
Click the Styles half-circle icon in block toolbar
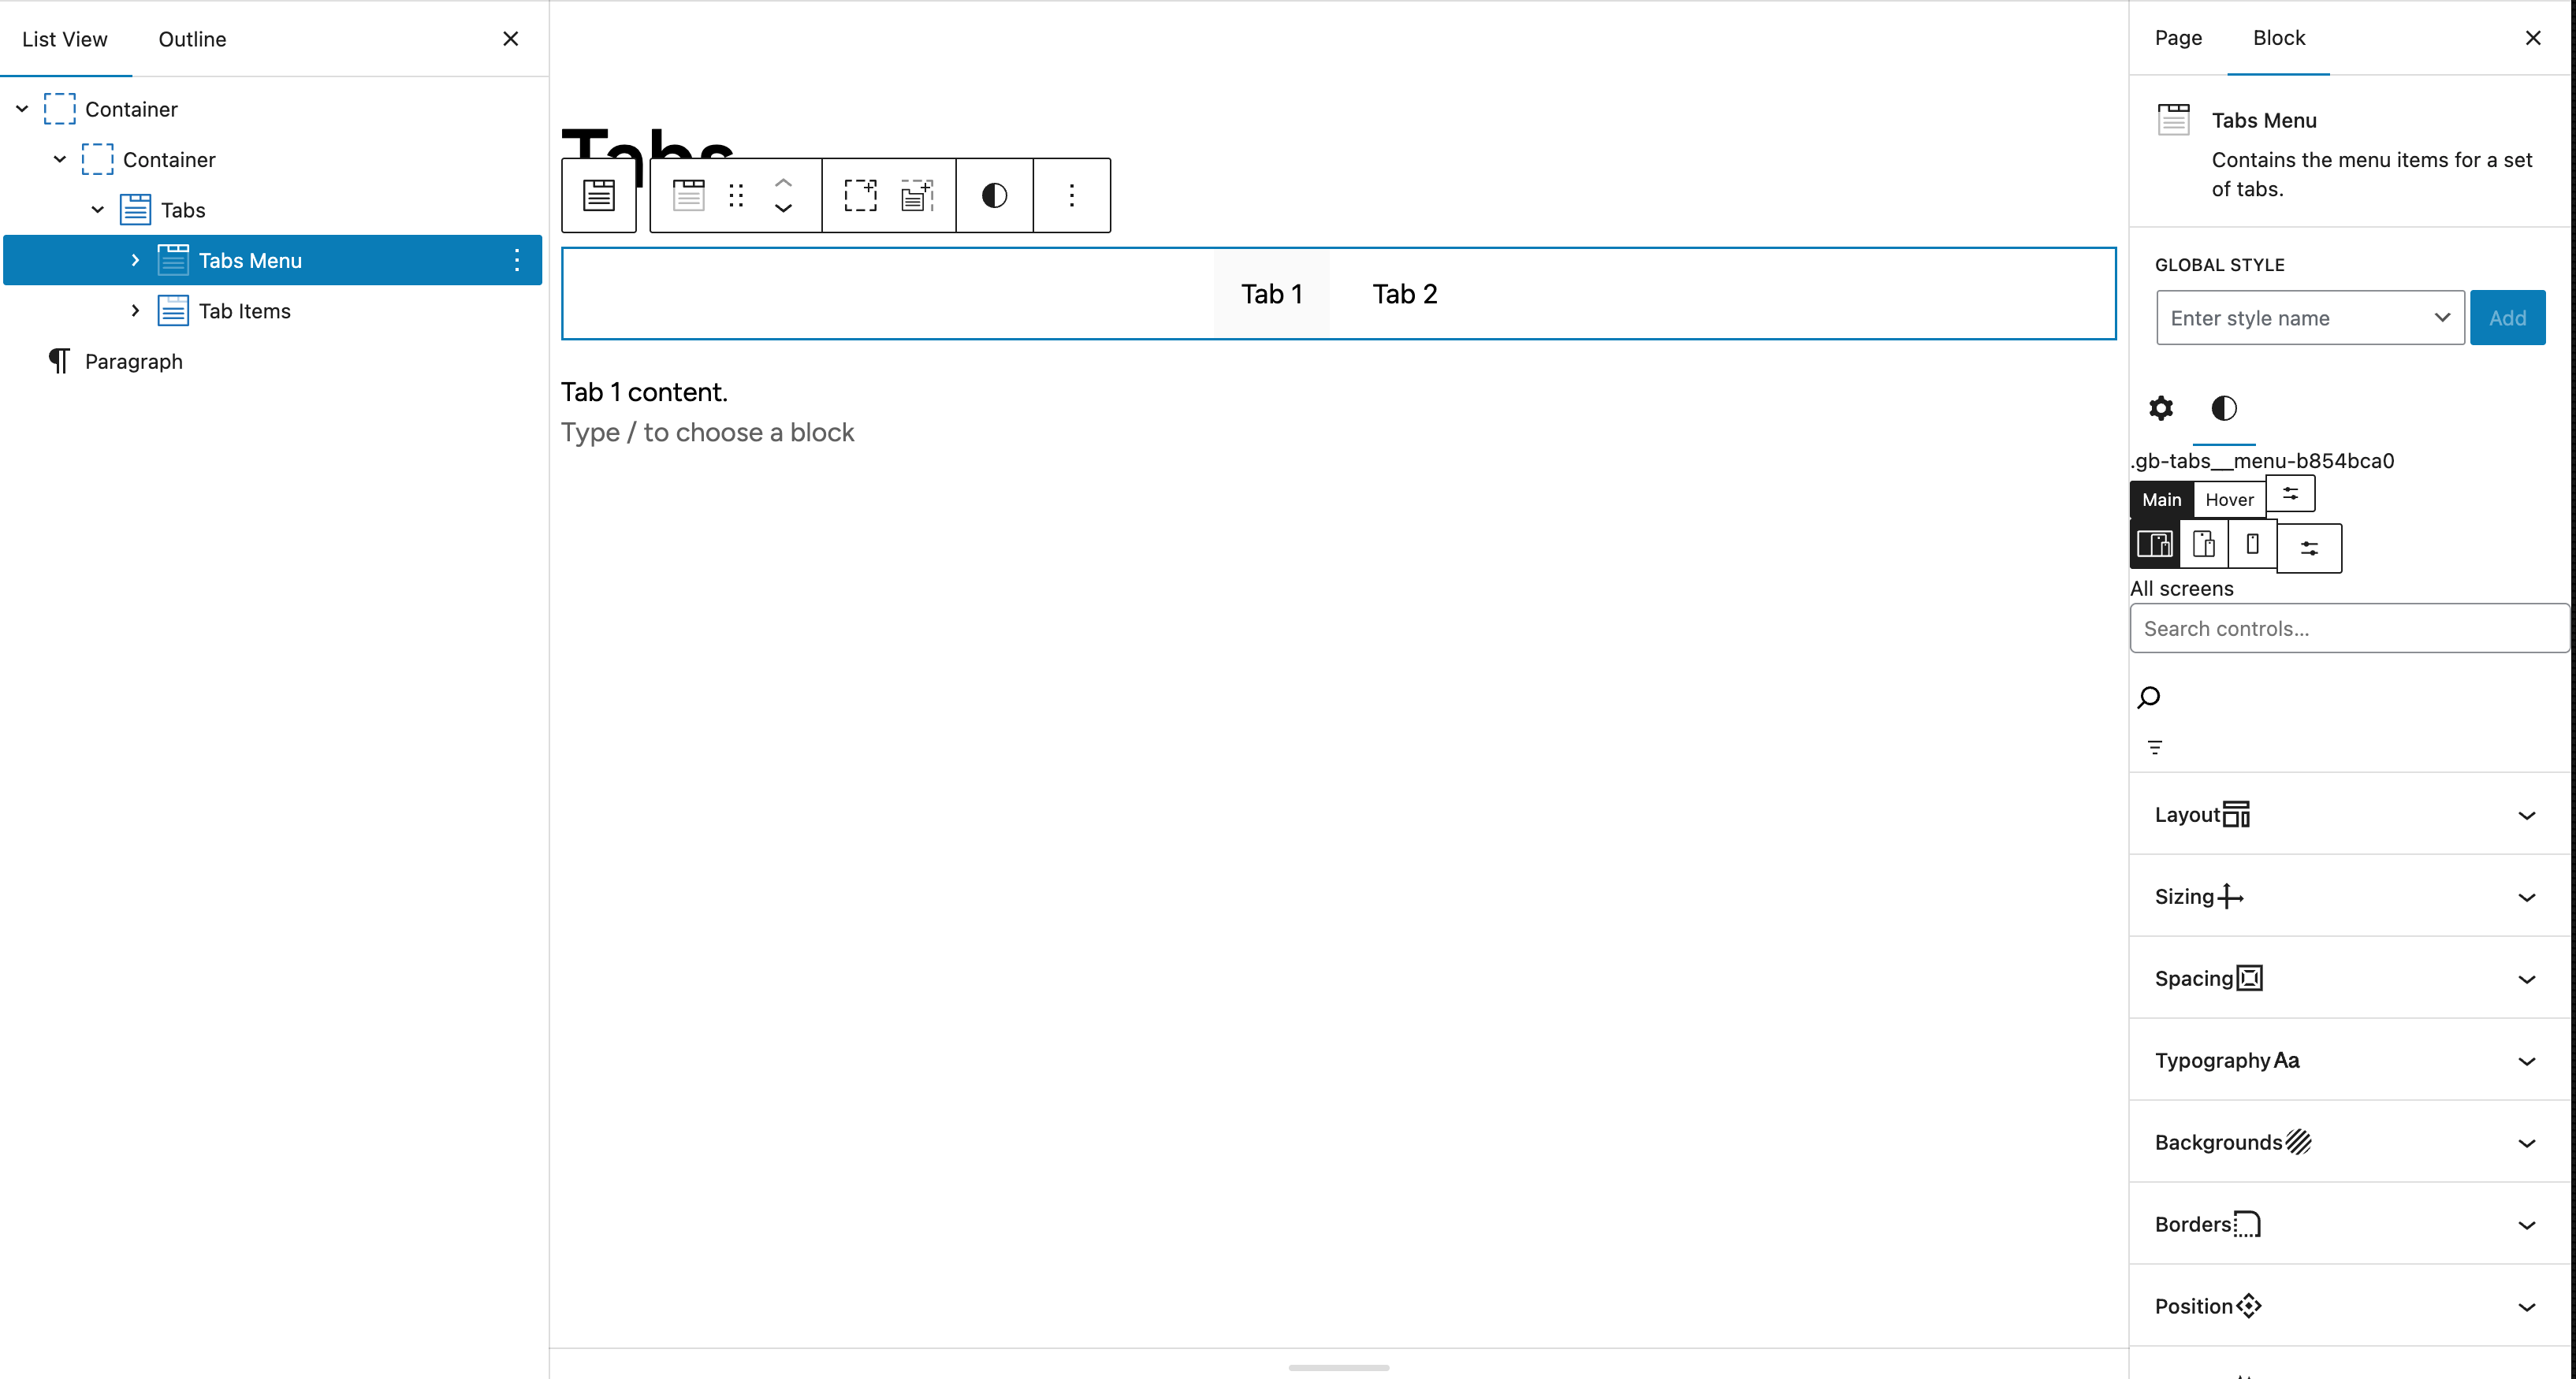tap(994, 195)
